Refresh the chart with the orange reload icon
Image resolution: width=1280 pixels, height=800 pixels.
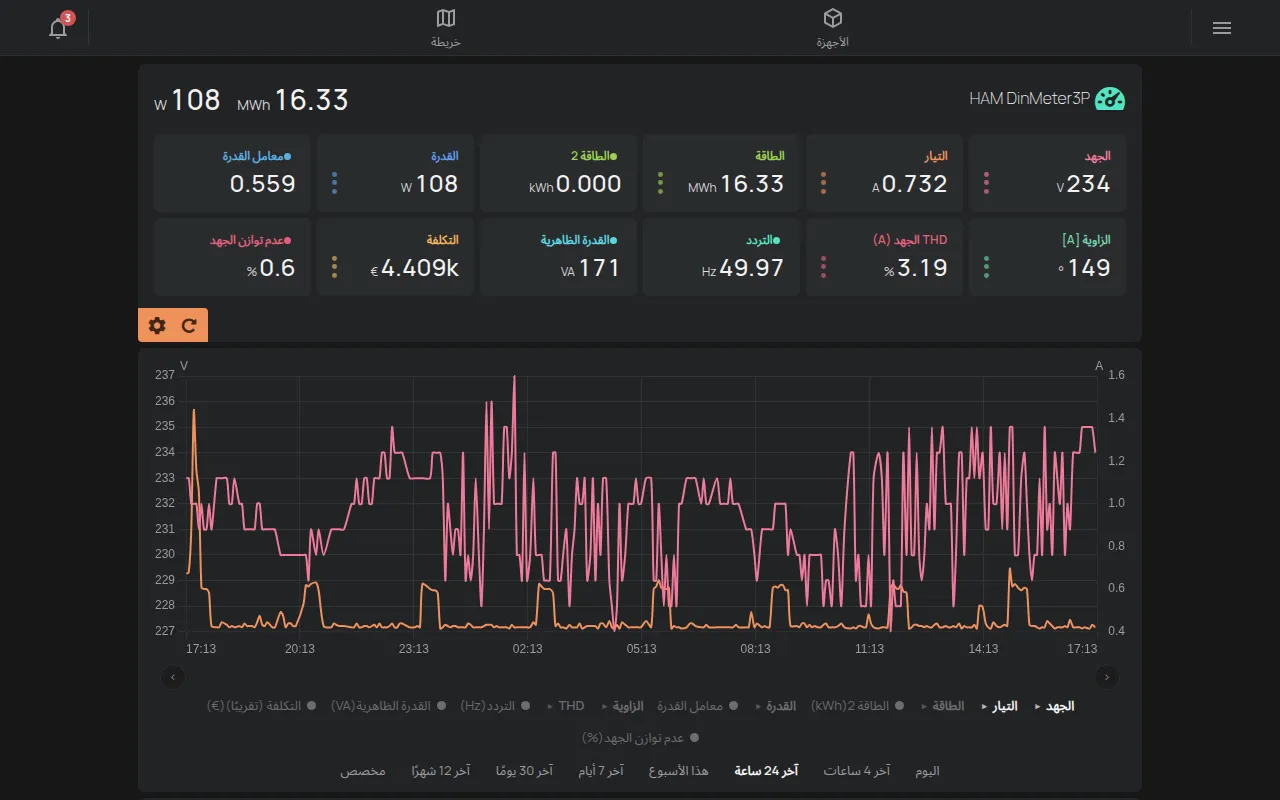click(189, 325)
